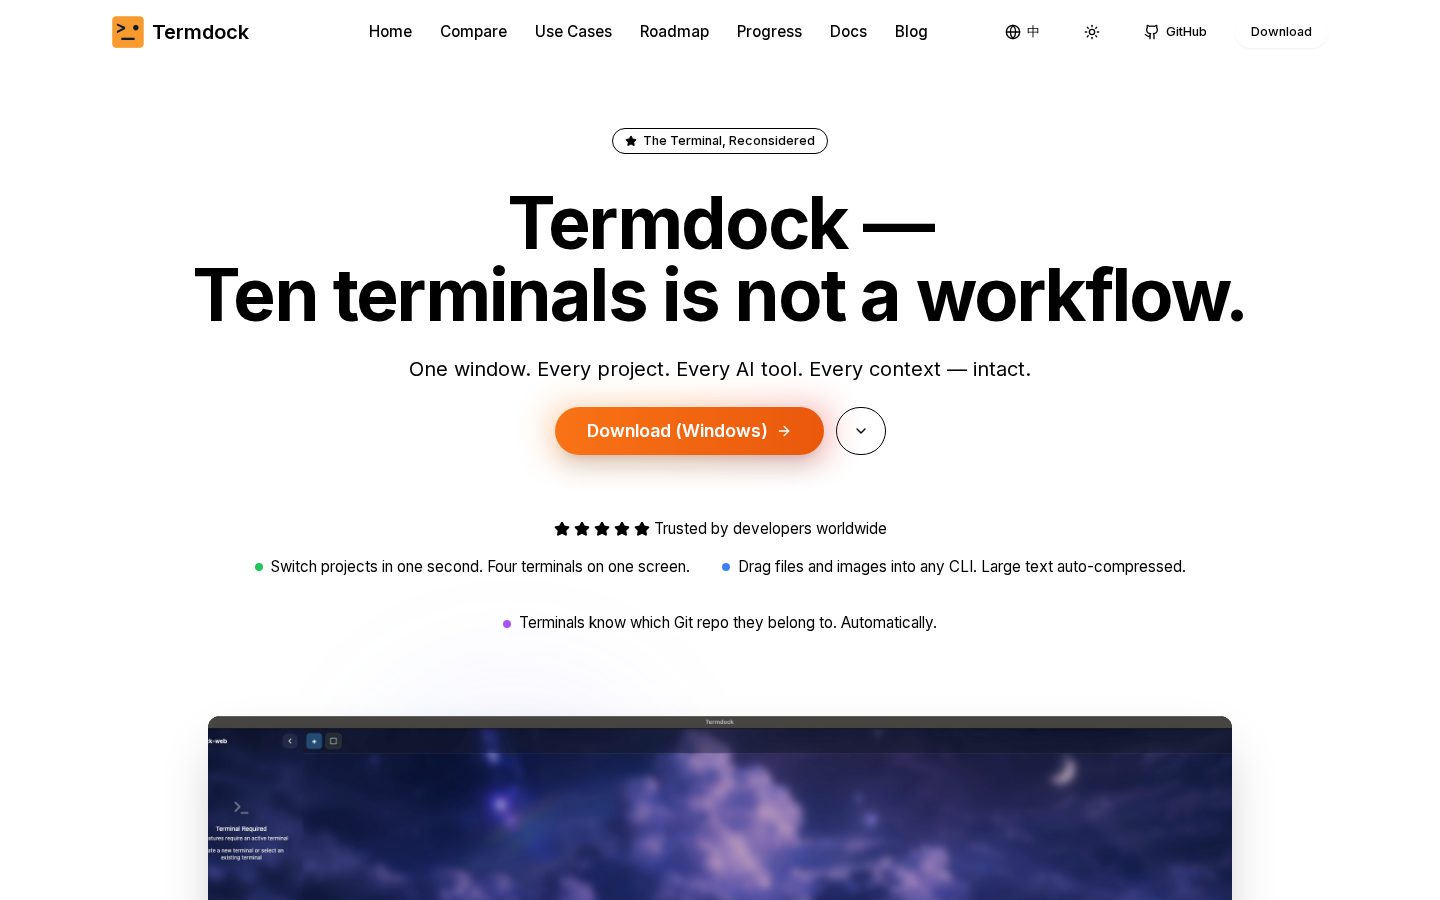
Task: Click the Termdock orange logo icon
Action: coord(128,32)
